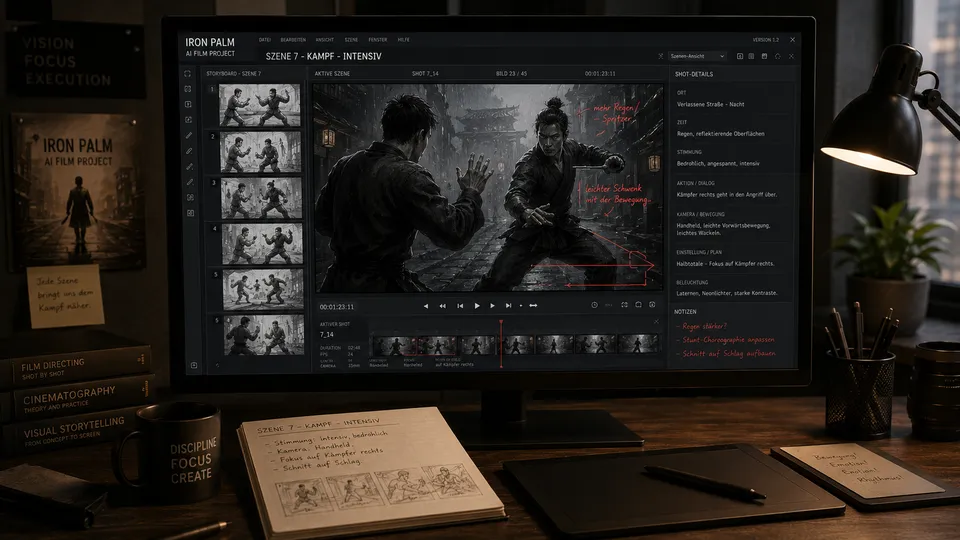Close the timeline panel with its X

tap(656, 321)
